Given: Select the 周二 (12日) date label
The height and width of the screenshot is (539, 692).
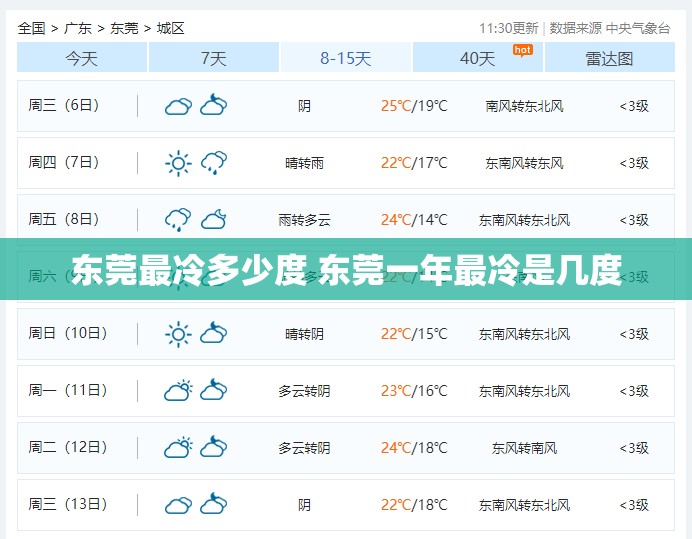Looking at the screenshot, I should [x=68, y=447].
